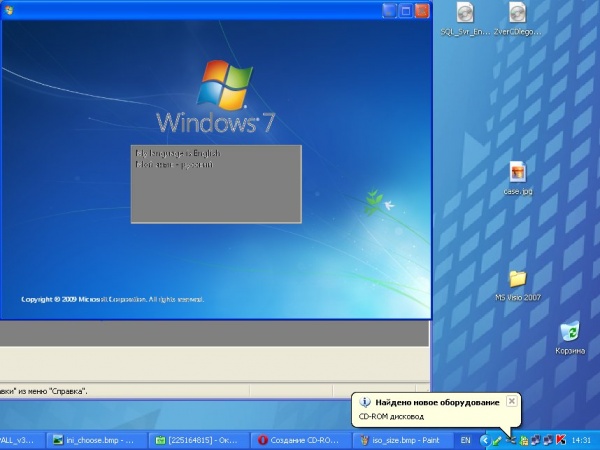The width and height of the screenshot is (600, 450).
Task: Click the "CD-ROM дисковод" balloon text
Action: 391,416
